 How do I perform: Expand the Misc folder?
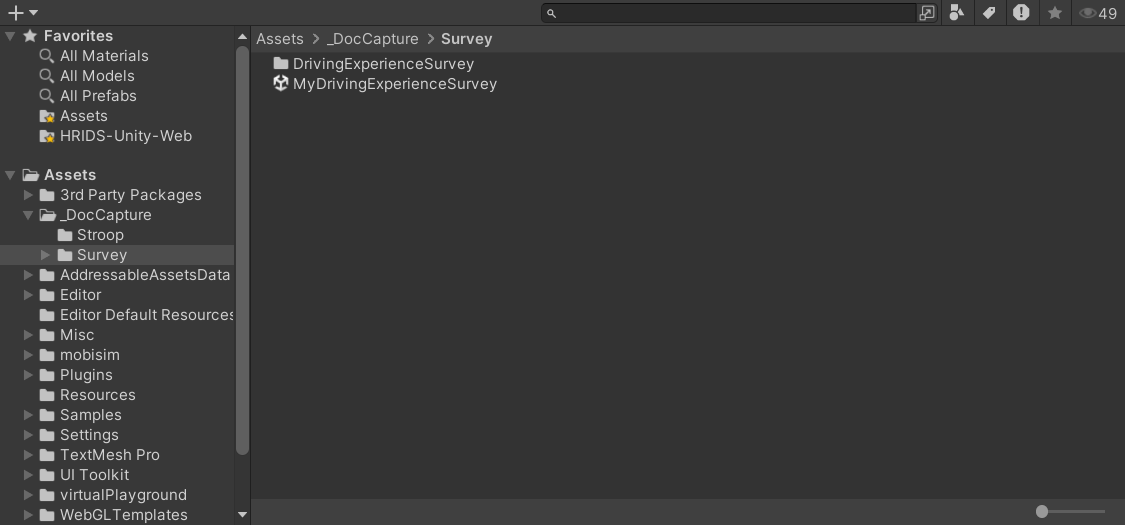coord(28,336)
